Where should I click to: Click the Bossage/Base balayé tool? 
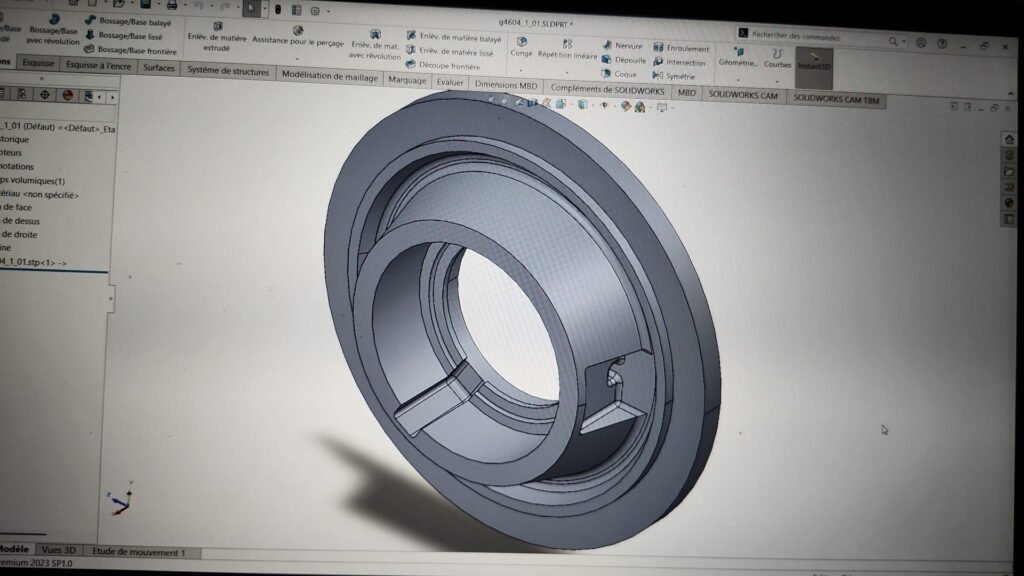[x=128, y=22]
